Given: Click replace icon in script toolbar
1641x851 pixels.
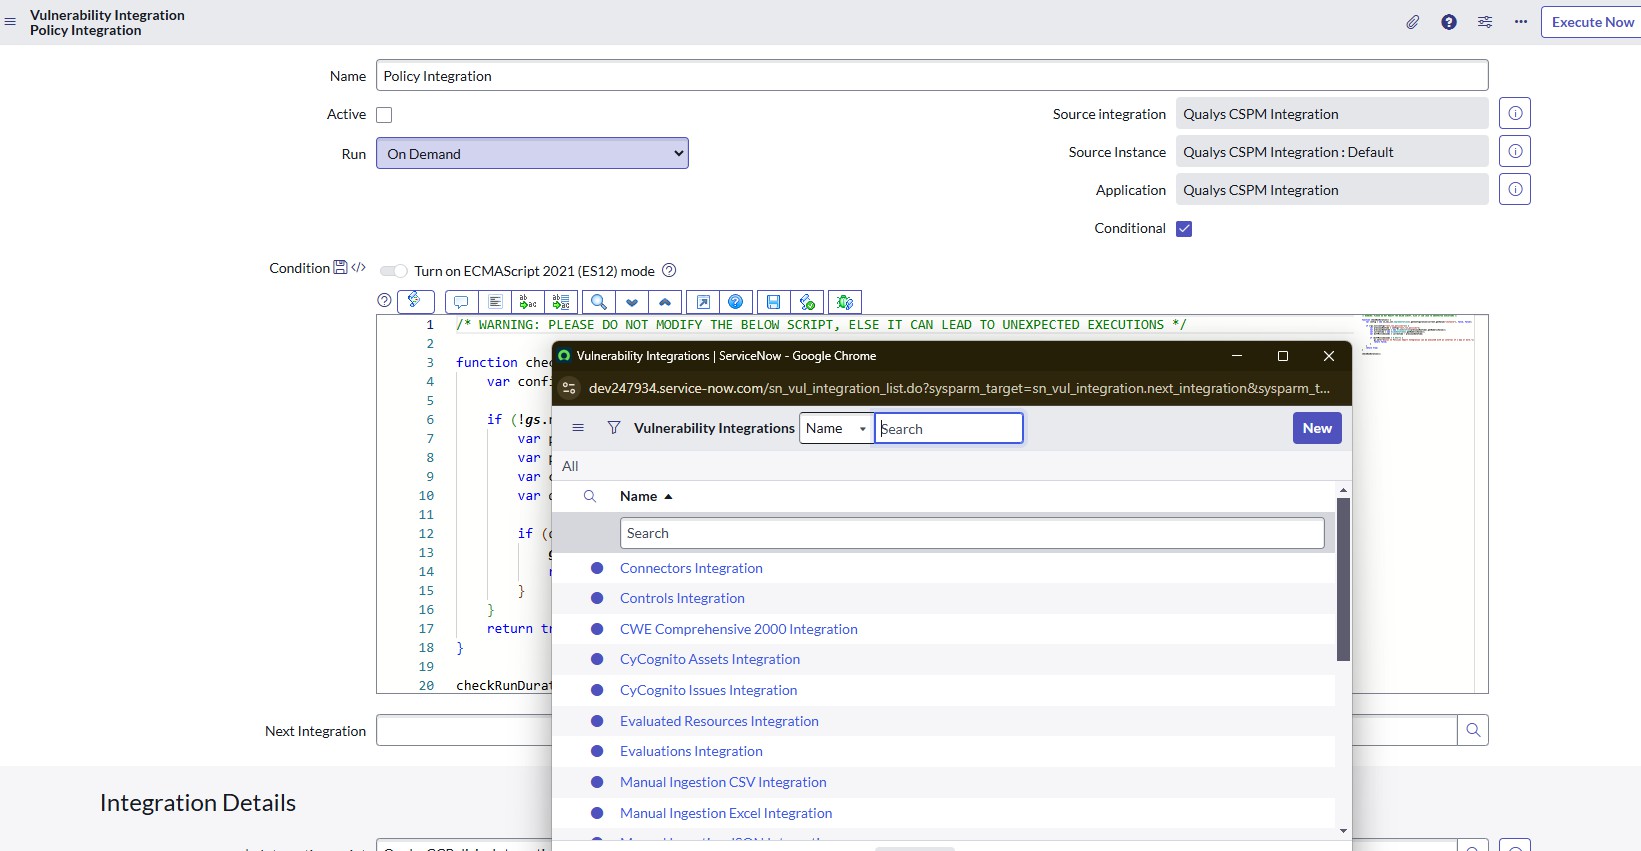Looking at the screenshot, I should (x=528, y=302).
